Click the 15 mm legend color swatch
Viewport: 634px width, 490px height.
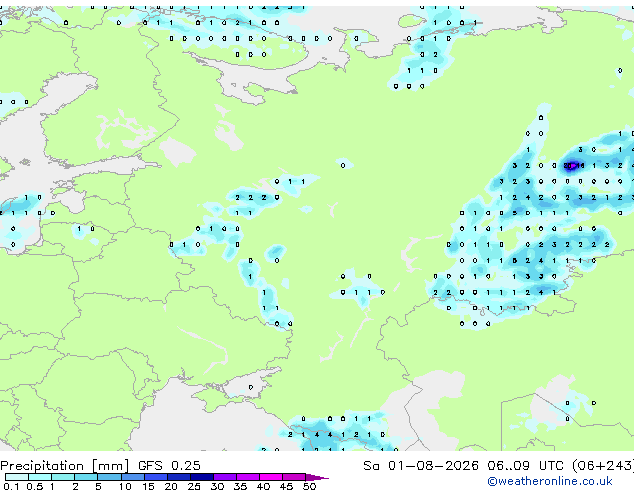tap(155, 477)
